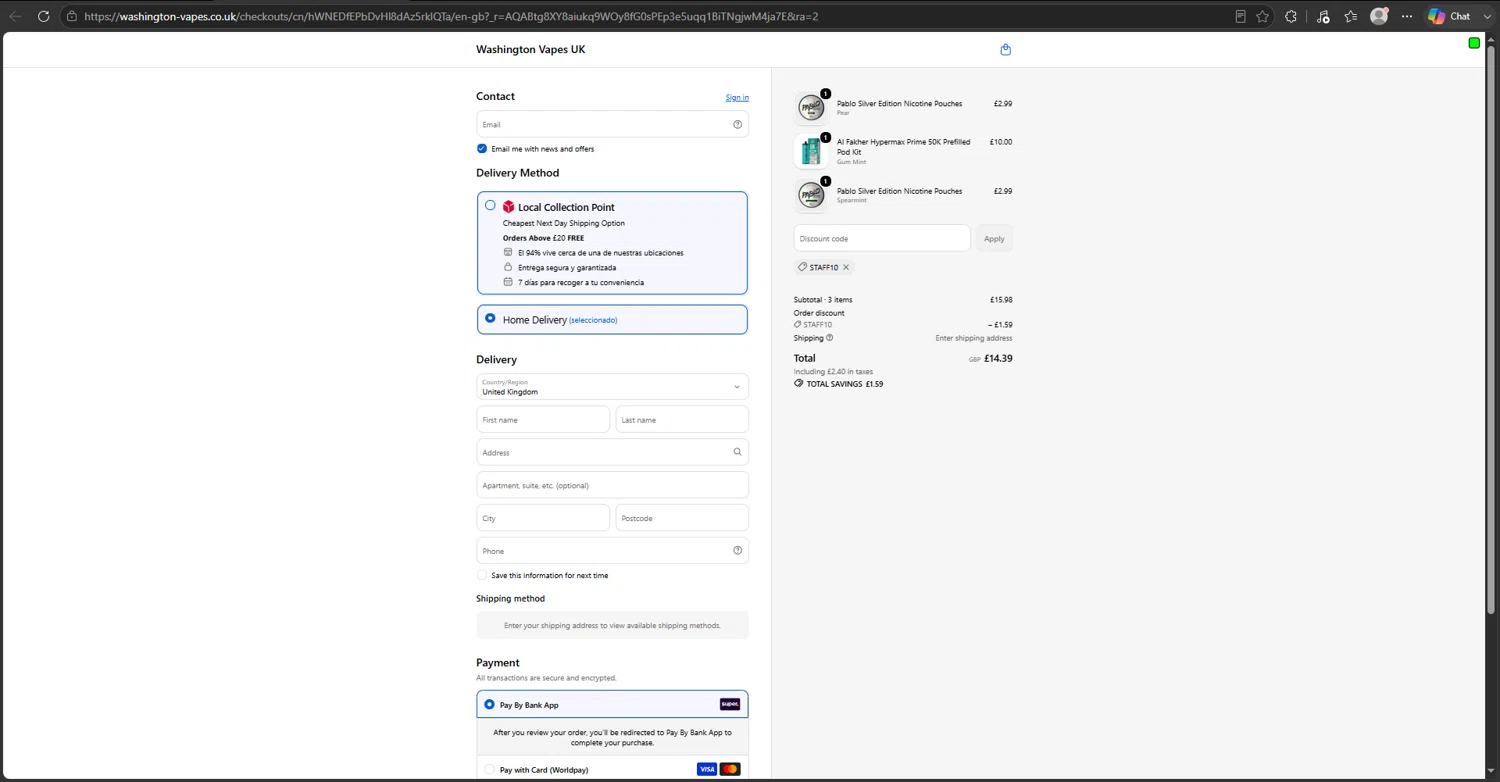Viewport: 1500px width, 782px height.
Task: Reload the page with refresh icon
Action: (x=43, y=16)
